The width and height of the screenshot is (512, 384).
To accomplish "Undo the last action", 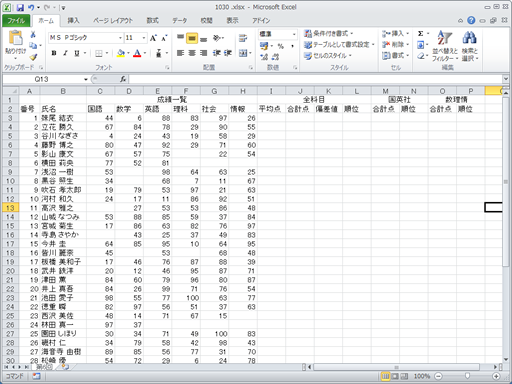I will pyautogui.click(x=31, y=7).
